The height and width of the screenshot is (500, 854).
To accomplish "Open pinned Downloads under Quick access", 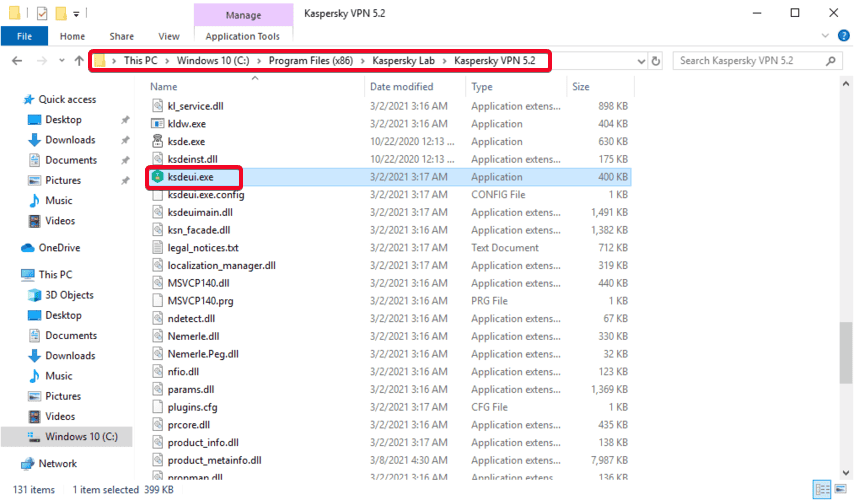I will click(x=70, y=140).
